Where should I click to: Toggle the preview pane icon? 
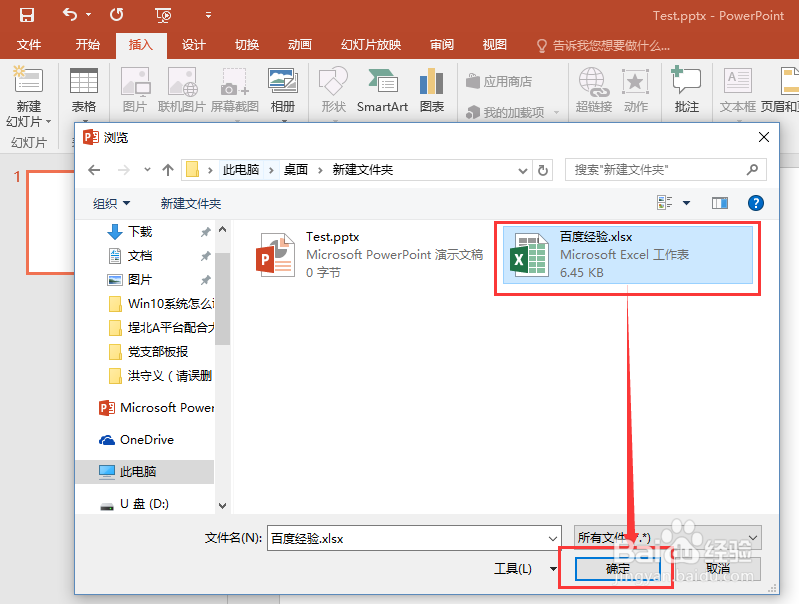click(x=720, y=203)
